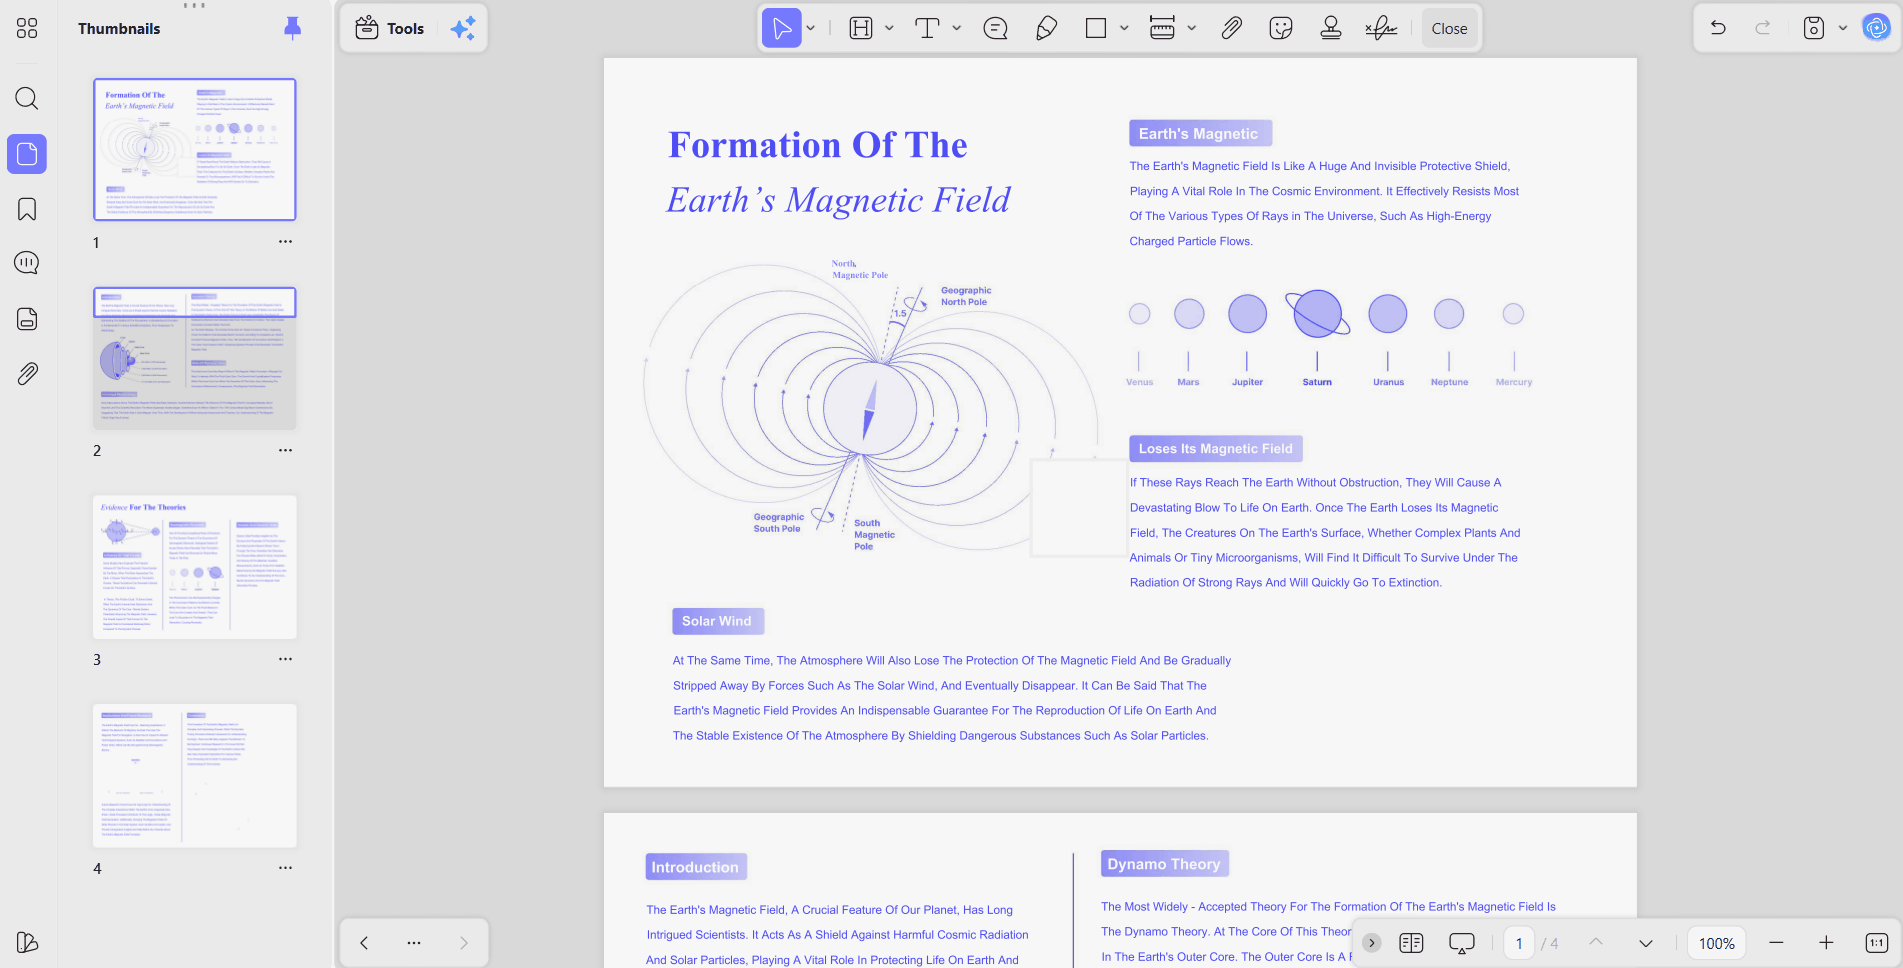Go to next view with right chevron

pyautogui.click(x=464, y=942)
